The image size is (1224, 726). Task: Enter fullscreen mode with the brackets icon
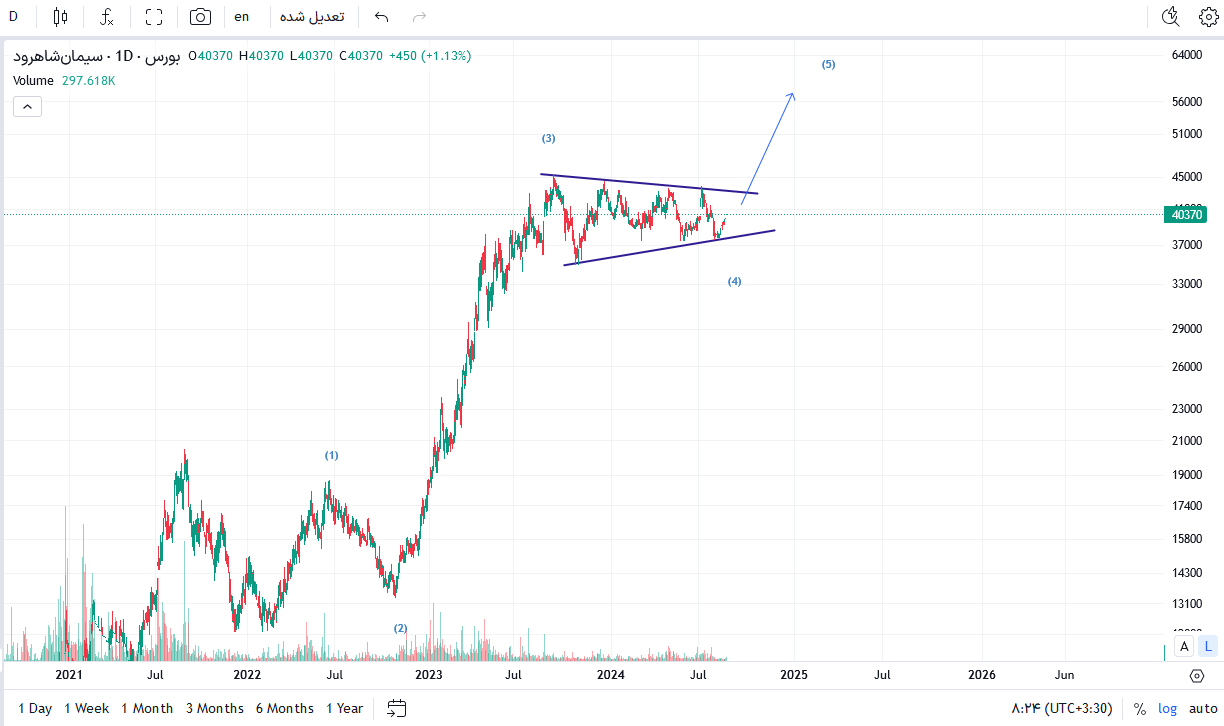[153, 17]
